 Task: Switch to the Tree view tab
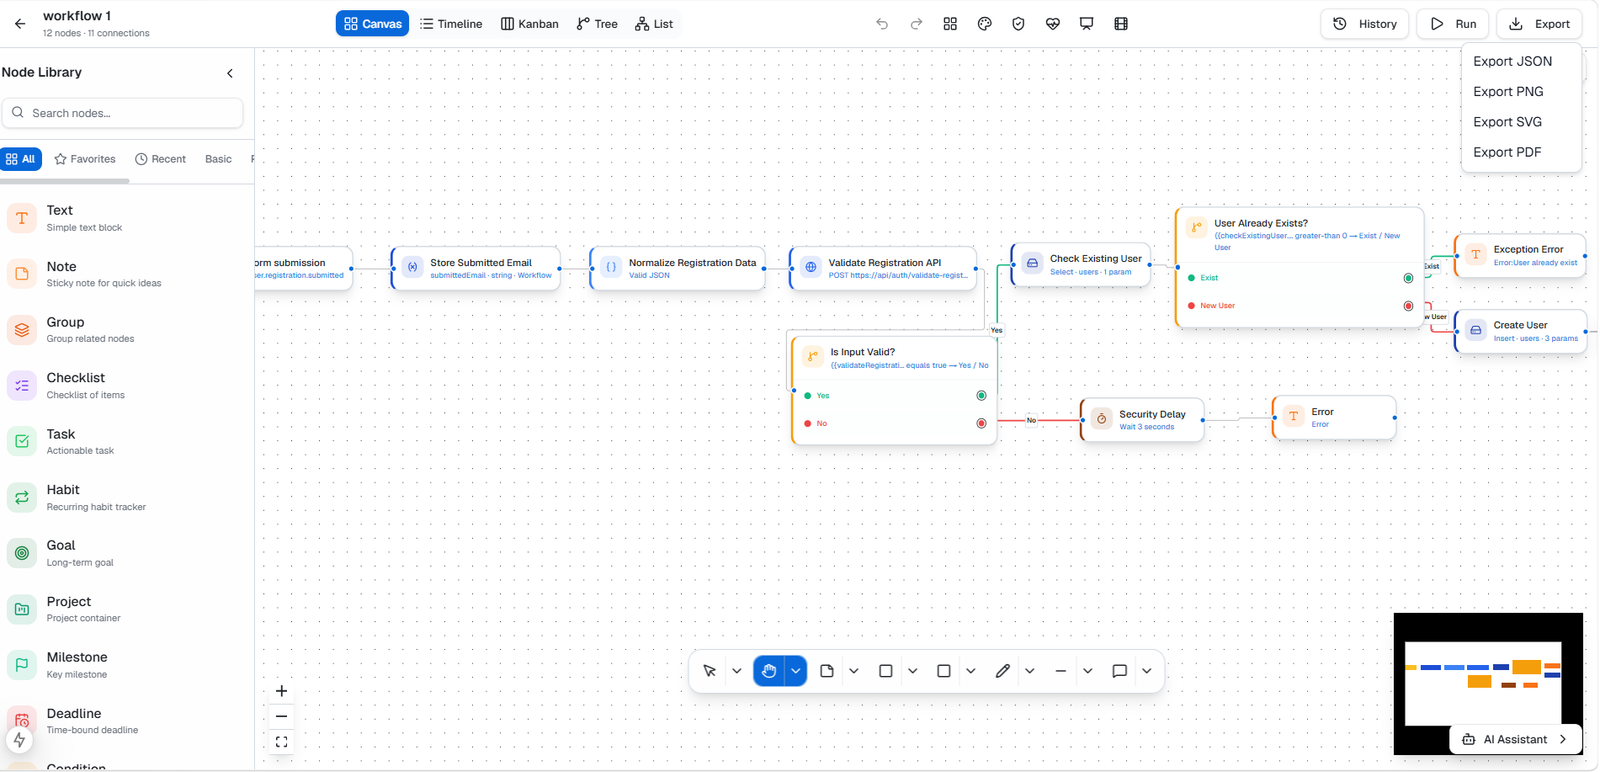(x=597, y=24)
